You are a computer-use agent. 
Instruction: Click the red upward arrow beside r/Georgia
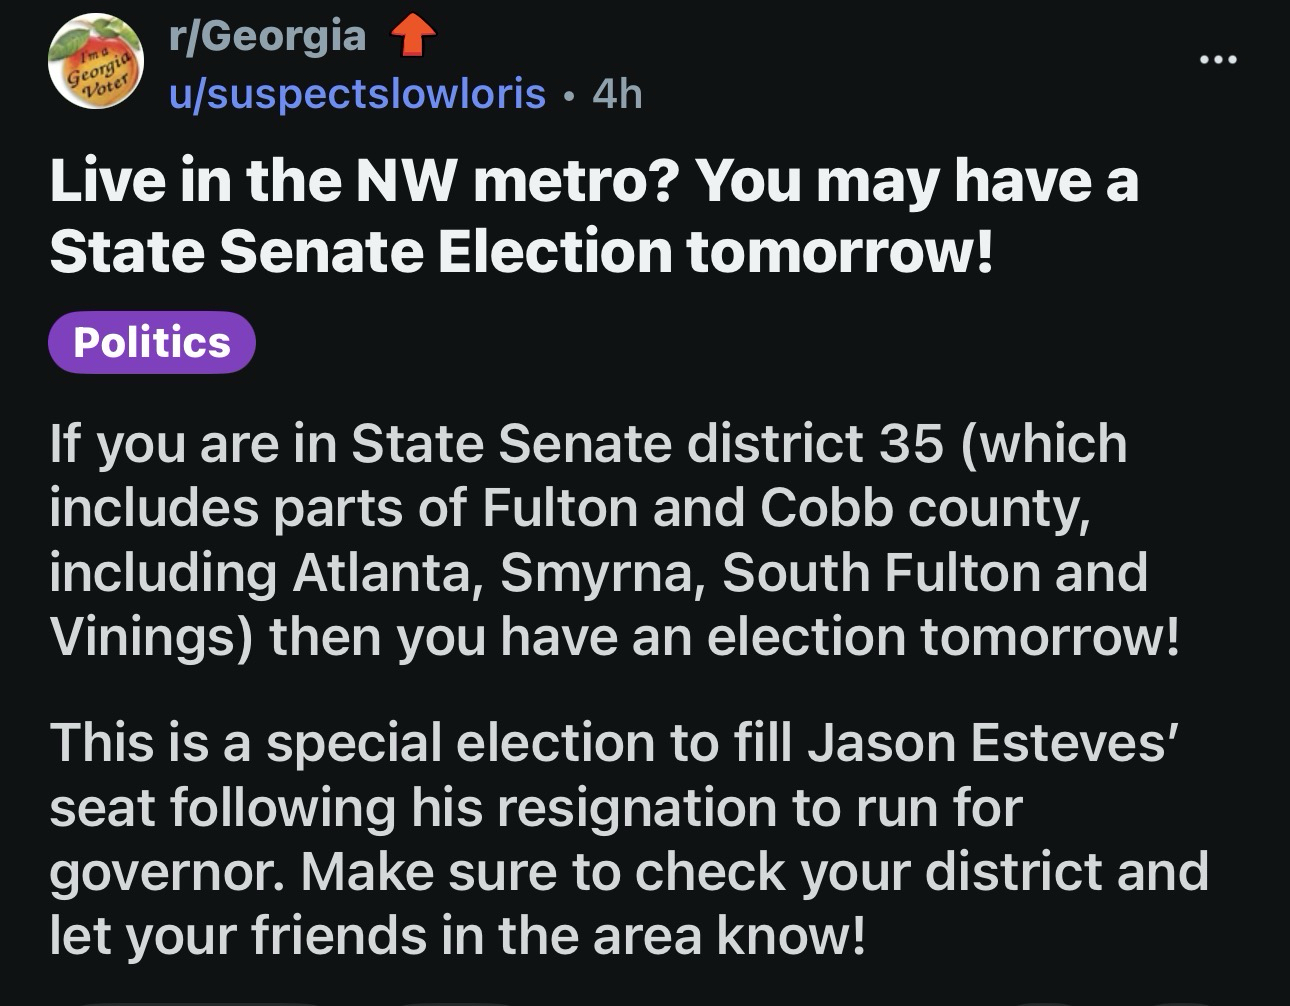[411, 40]
